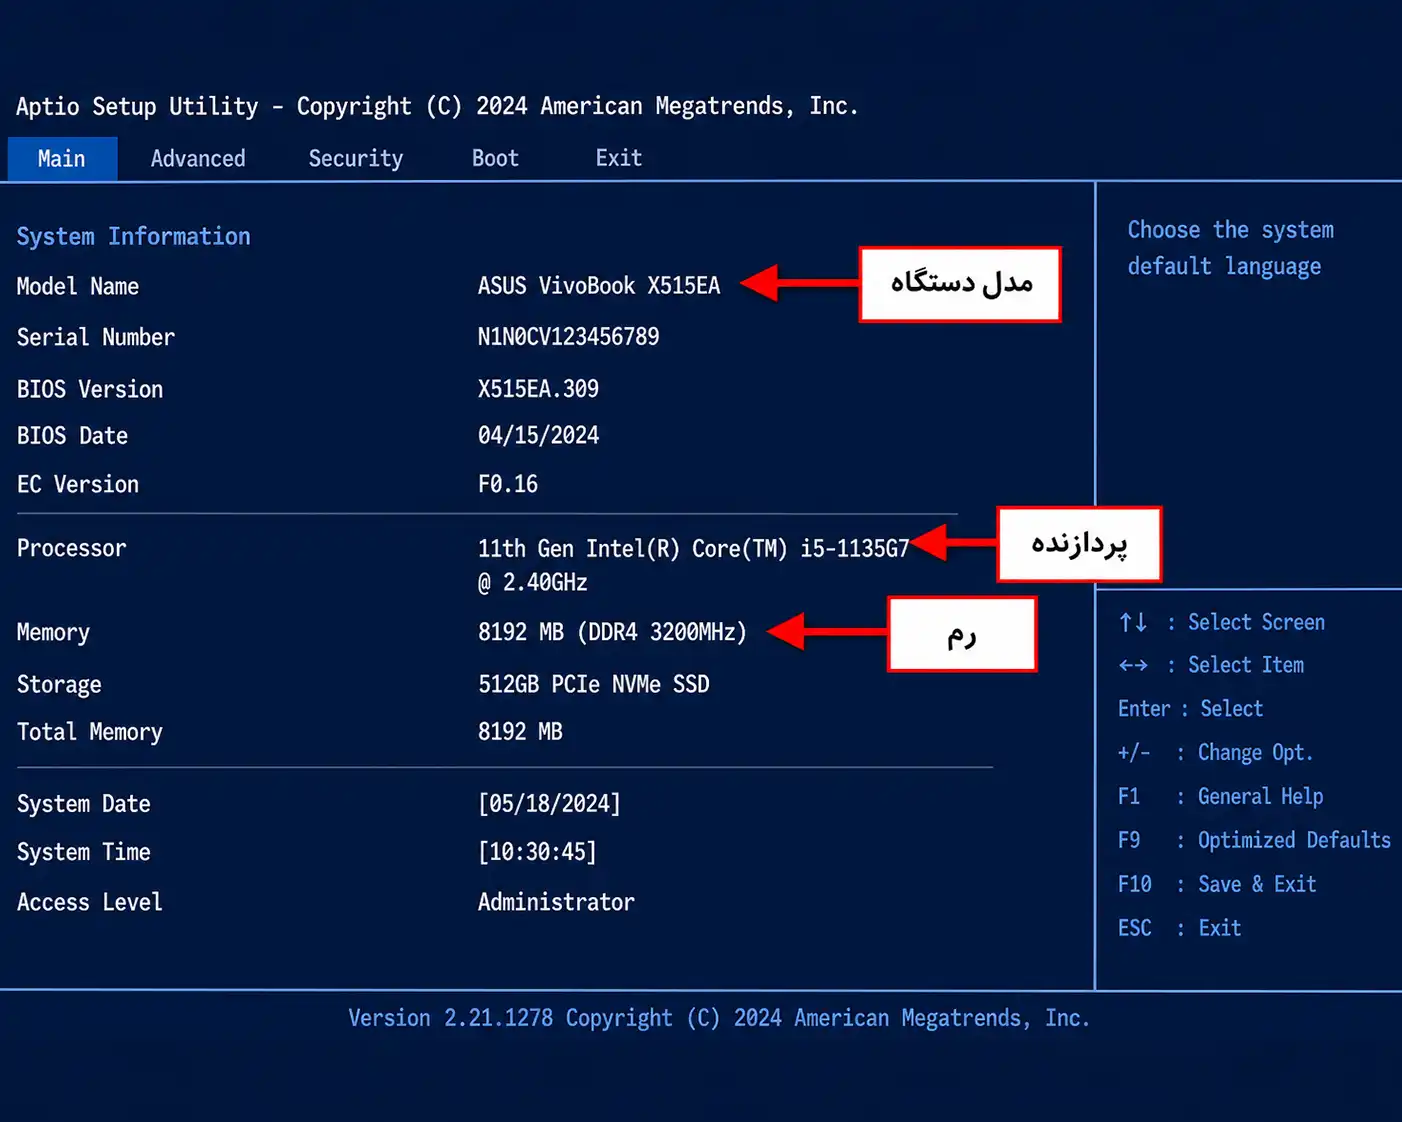Click the System Time label

84,852
